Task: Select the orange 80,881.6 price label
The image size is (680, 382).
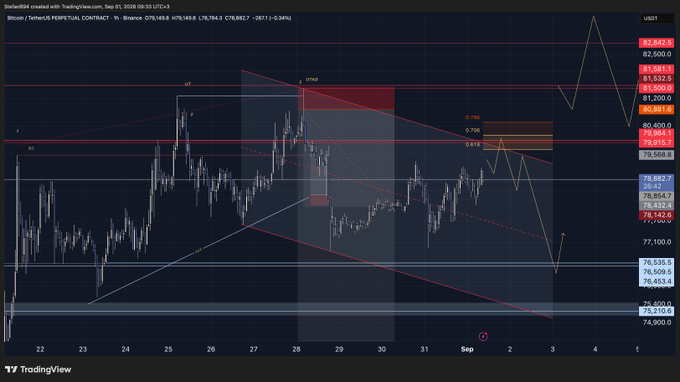Action: click(x=656, y=109)
